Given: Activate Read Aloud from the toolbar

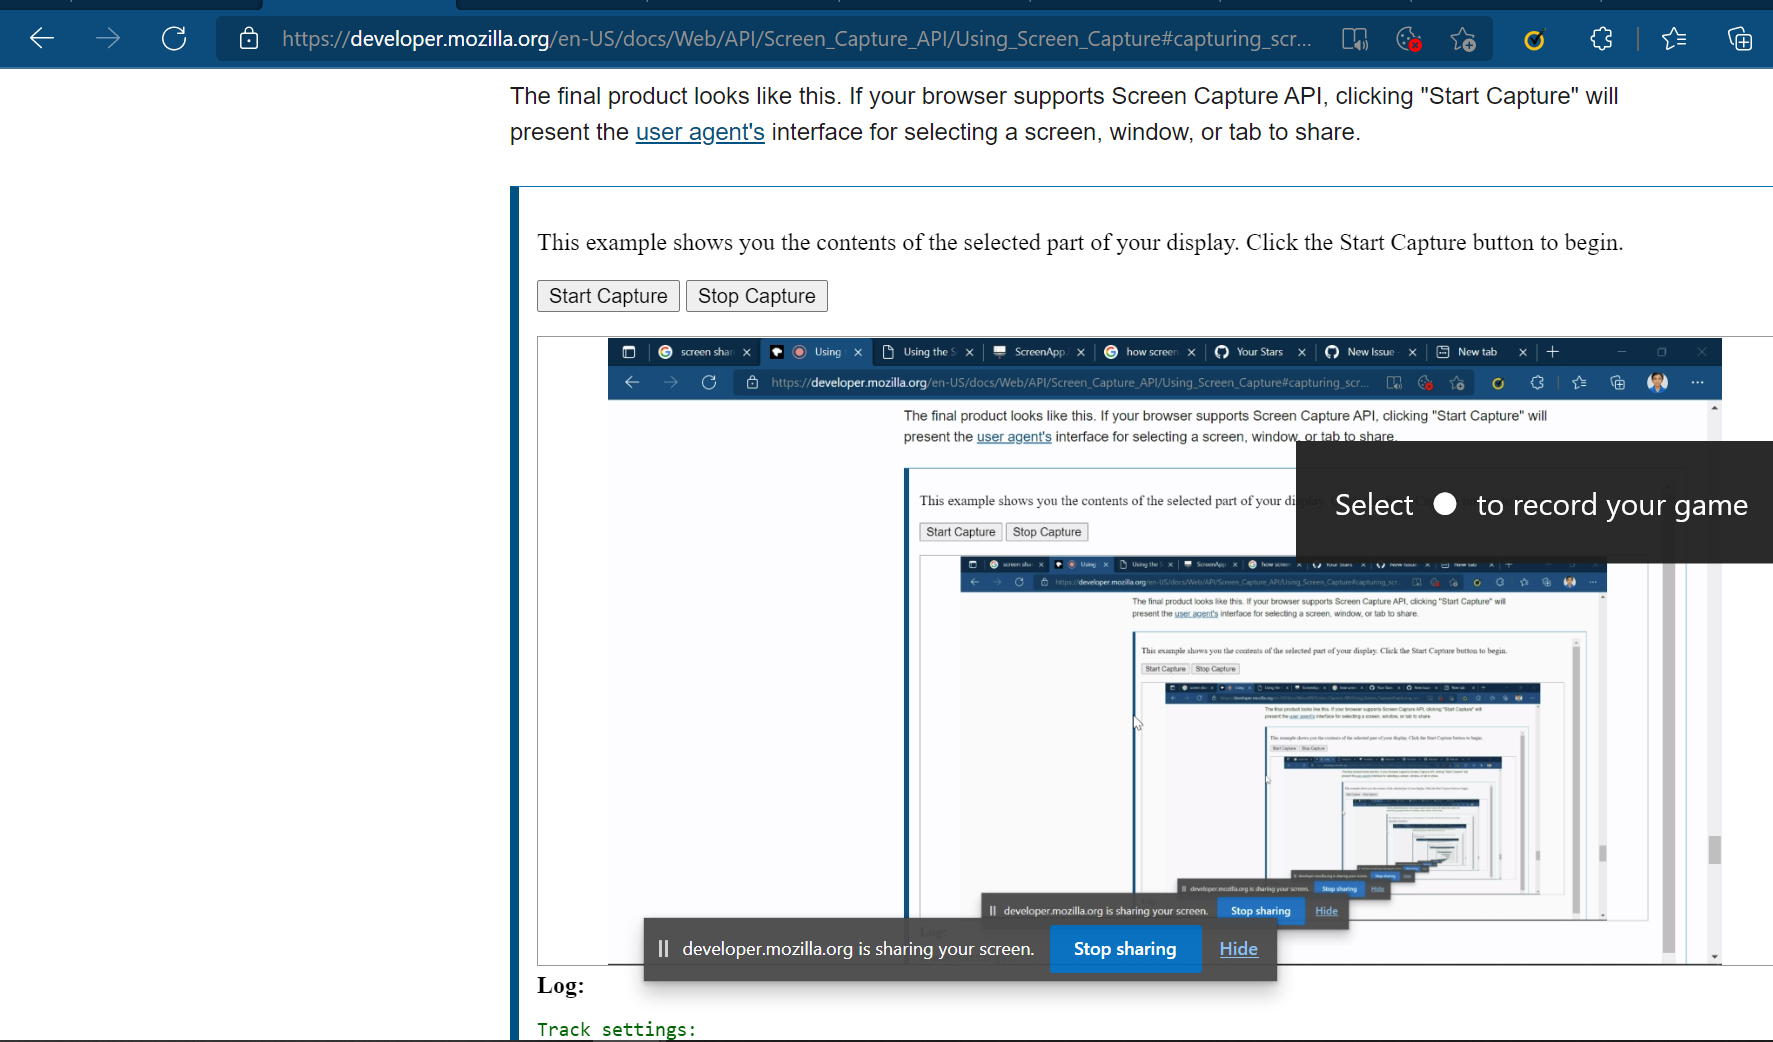Looking at the screenshot, I should (x=1354, y=38).
